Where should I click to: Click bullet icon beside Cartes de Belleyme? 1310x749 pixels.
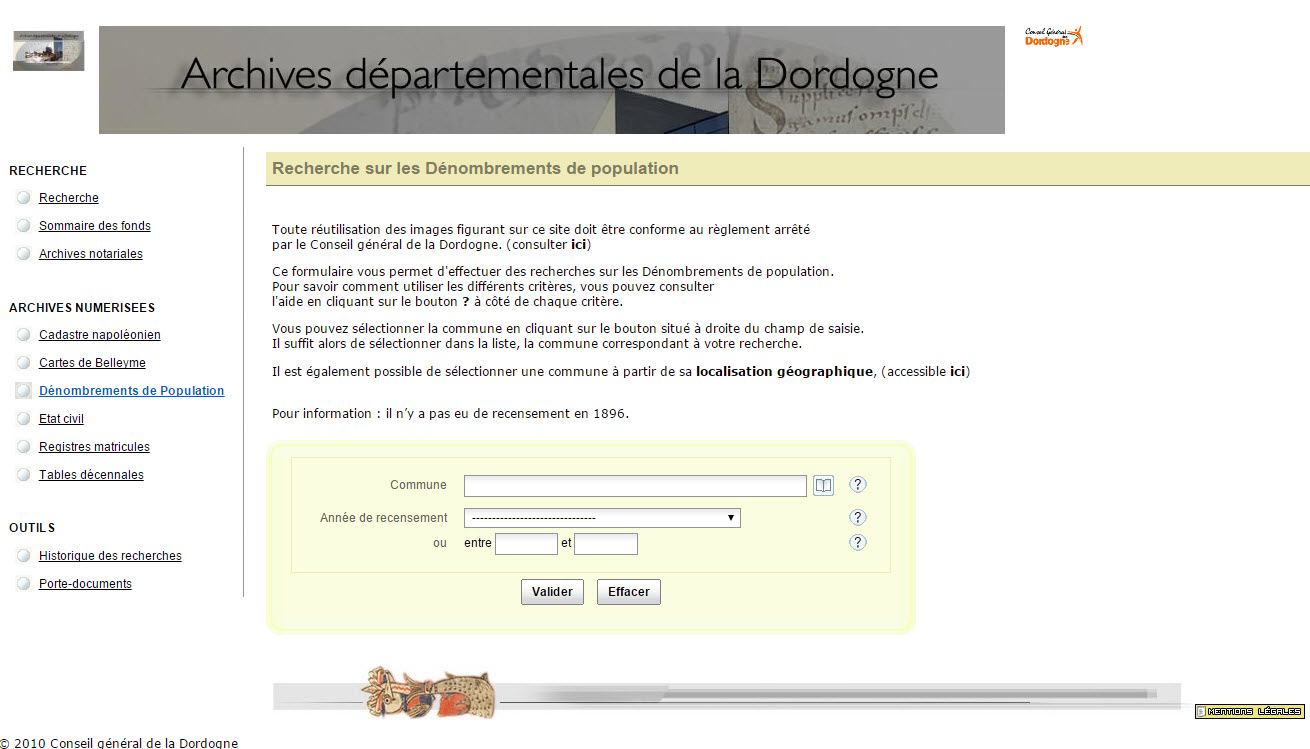pyautogui.click(x=24, y=363)
